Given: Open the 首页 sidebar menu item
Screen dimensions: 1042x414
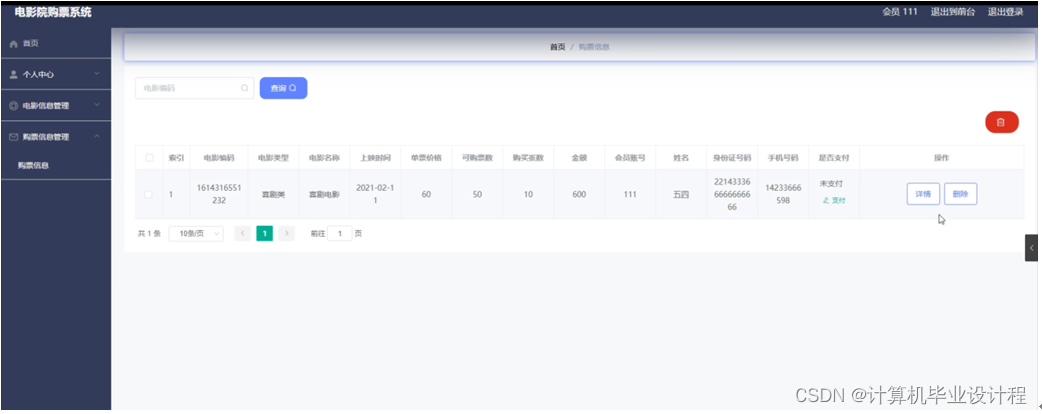Looking at the screenshot, I should (56, 44).
